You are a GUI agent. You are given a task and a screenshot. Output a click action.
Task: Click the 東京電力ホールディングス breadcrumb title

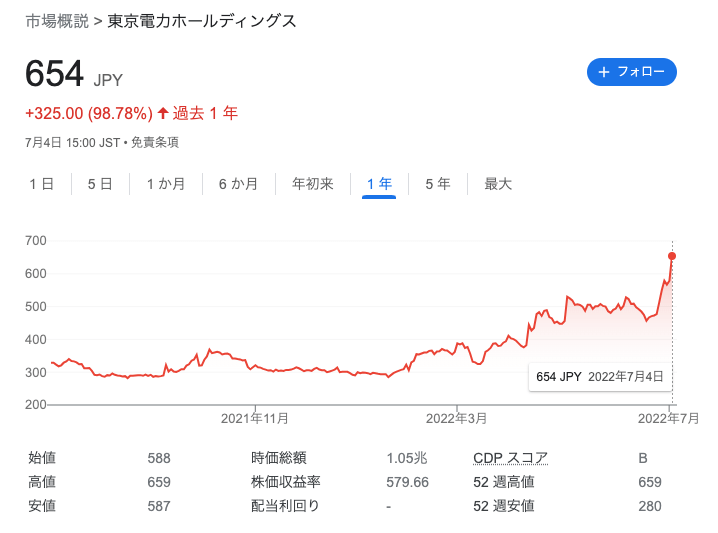[x=202, y=21]
